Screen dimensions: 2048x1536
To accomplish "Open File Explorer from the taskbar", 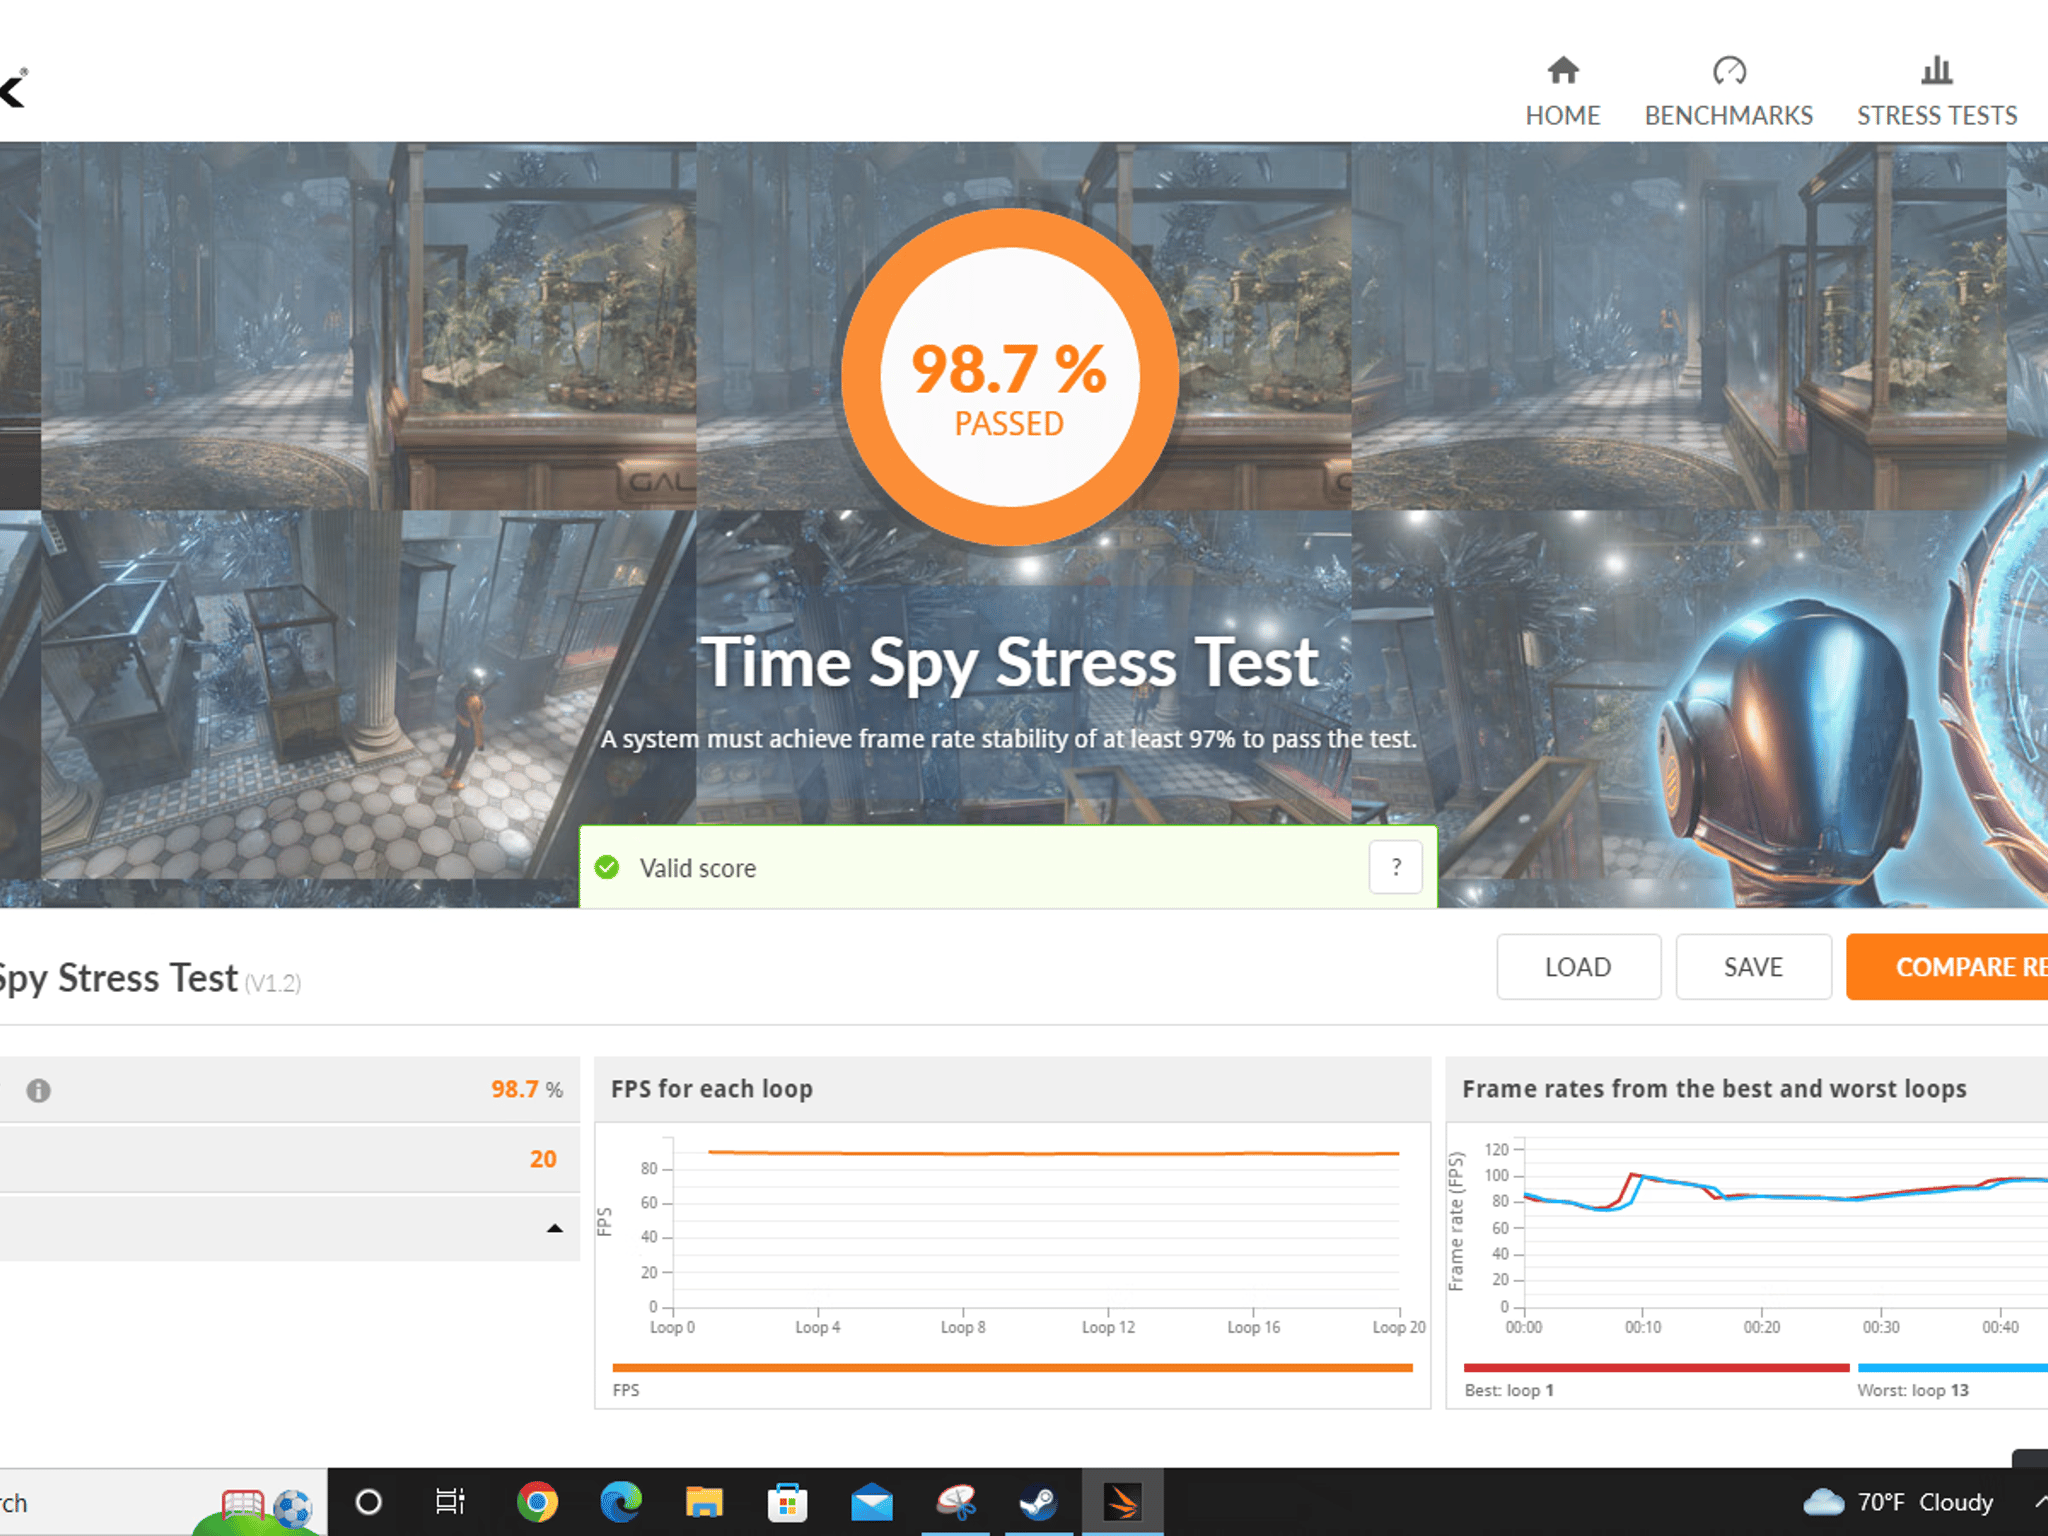I will (704, 1502).
